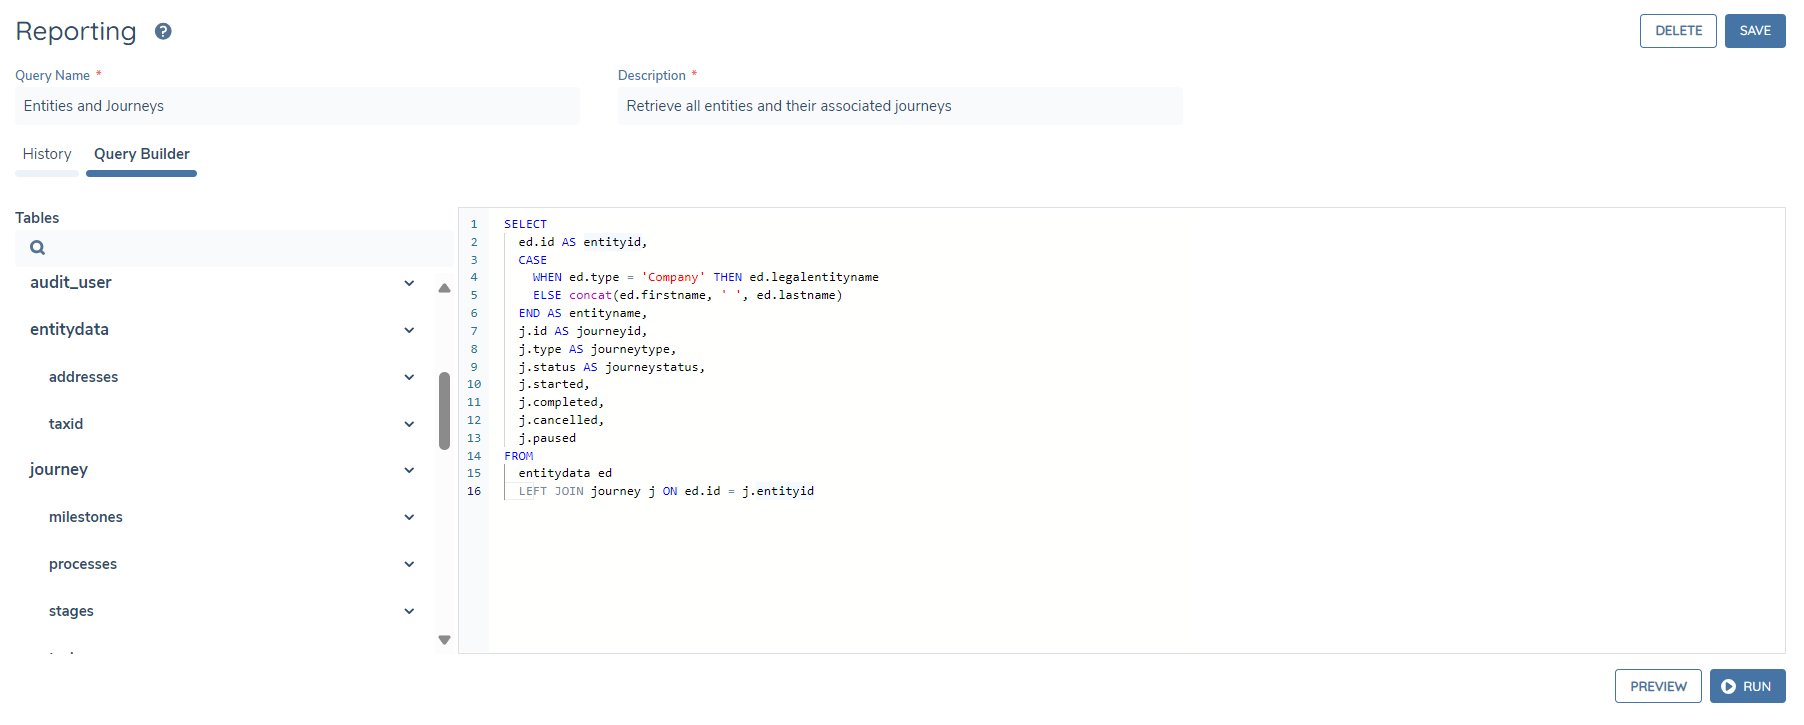Click the LEFT JOIN keywords on line 16
1804x725 pixels.
[551, 491]
